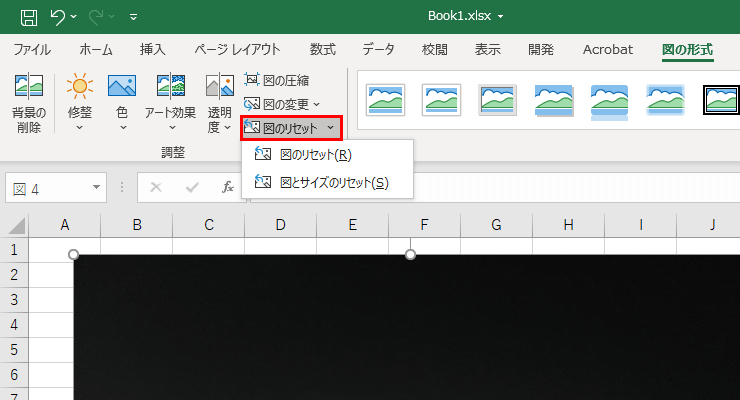Open the ファイル tab
740x400 pixels.
coord(32,50)
